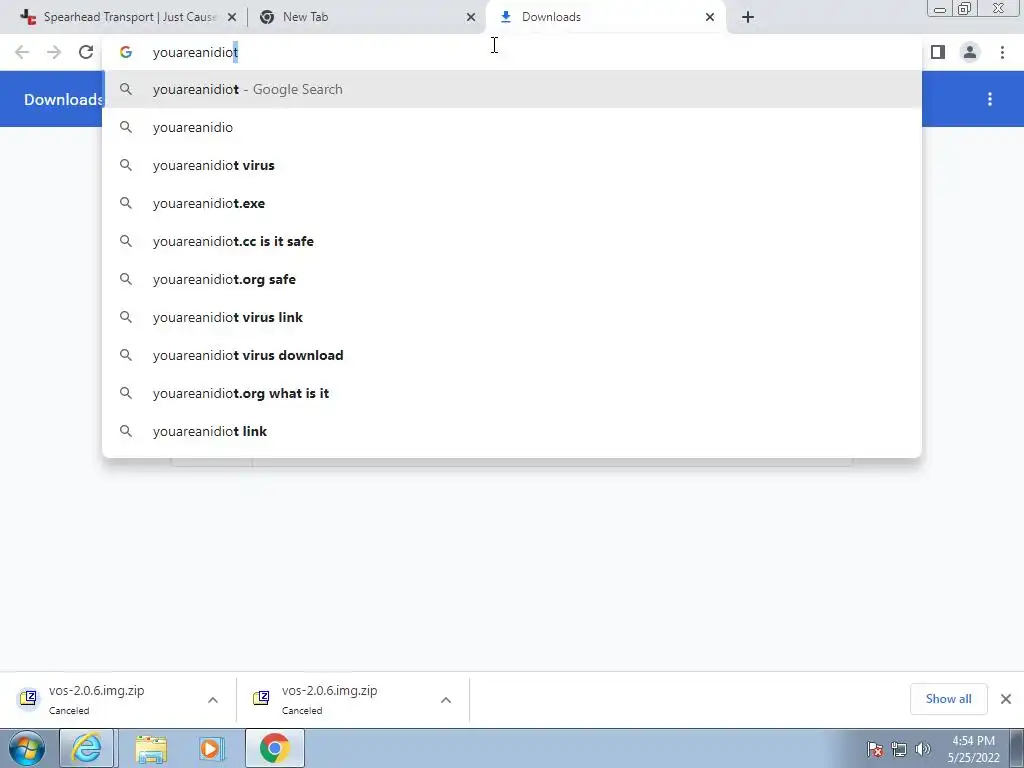Image resolution: width=1024 pixels, height=768 pixels.
Task: Pick suggestion 'youareanidiot virus'
Action: (512, 165)
